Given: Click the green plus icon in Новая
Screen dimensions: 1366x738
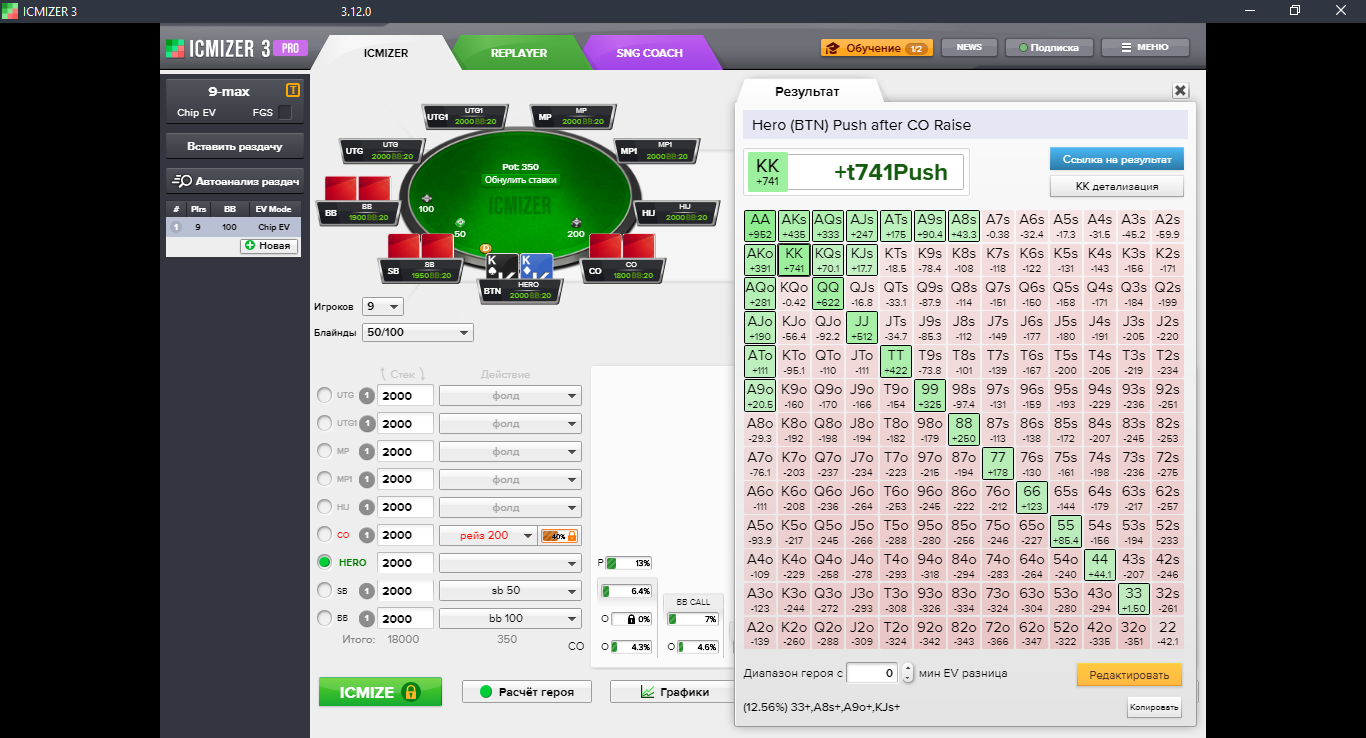Looking at the screenshot, I should tap(249, 245).
